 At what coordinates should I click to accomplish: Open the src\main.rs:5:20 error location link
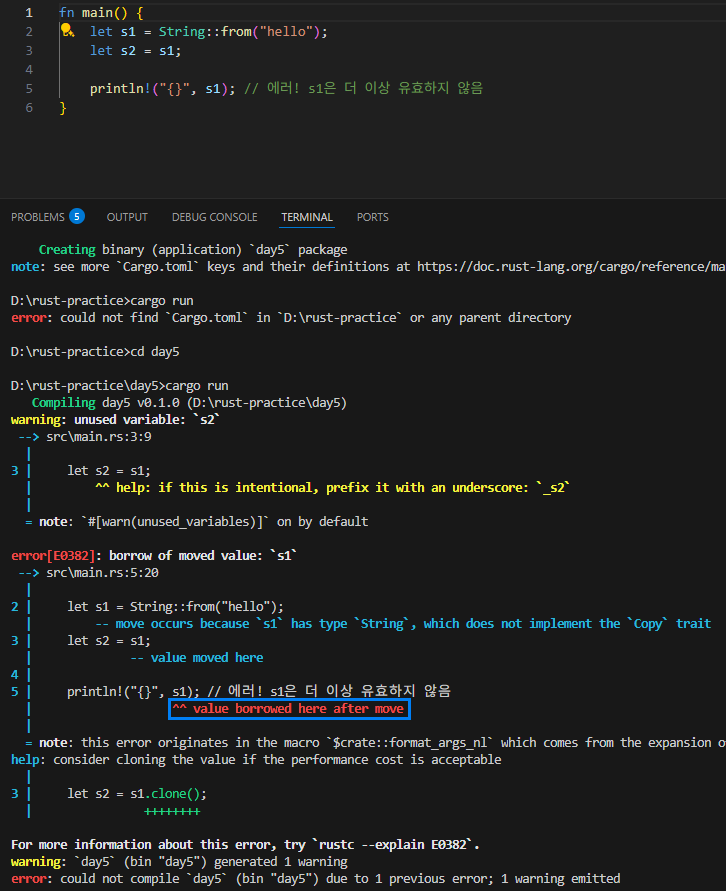[102, 573]
